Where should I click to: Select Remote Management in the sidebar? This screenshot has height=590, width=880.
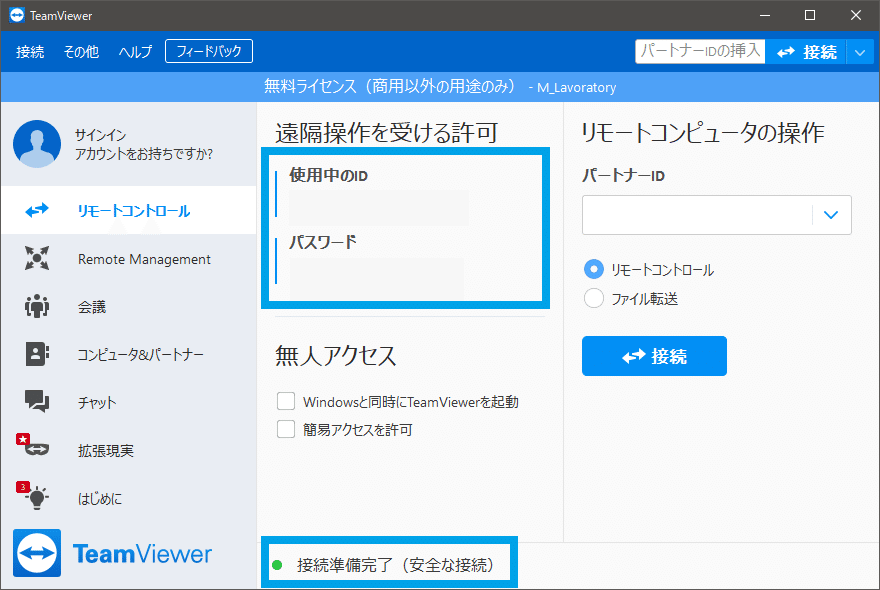coord(129,259)
